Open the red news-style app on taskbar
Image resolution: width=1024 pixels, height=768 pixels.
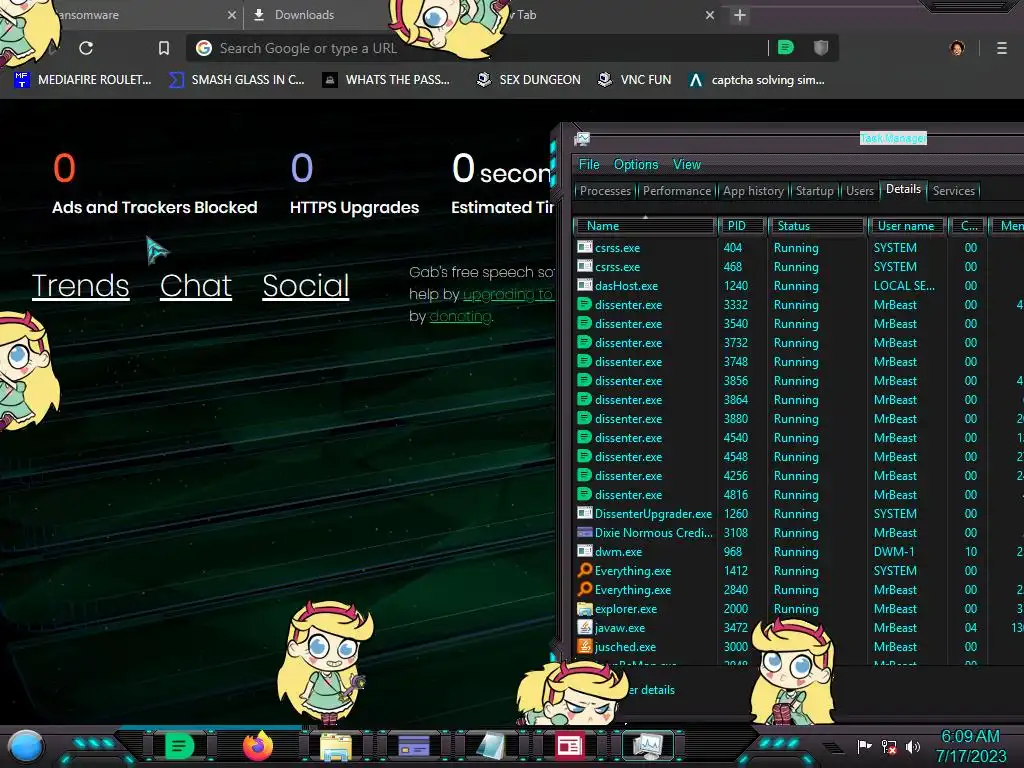coord(569,746)
